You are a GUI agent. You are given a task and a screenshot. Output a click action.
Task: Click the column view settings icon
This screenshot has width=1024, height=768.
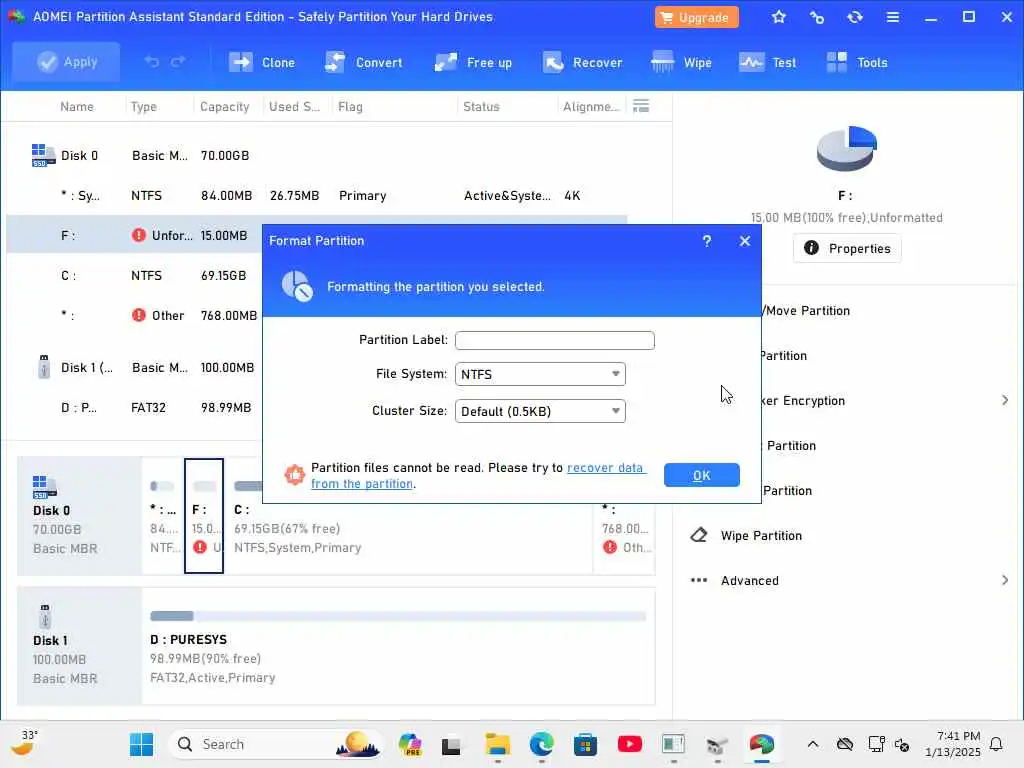click(x=641, y=106)
